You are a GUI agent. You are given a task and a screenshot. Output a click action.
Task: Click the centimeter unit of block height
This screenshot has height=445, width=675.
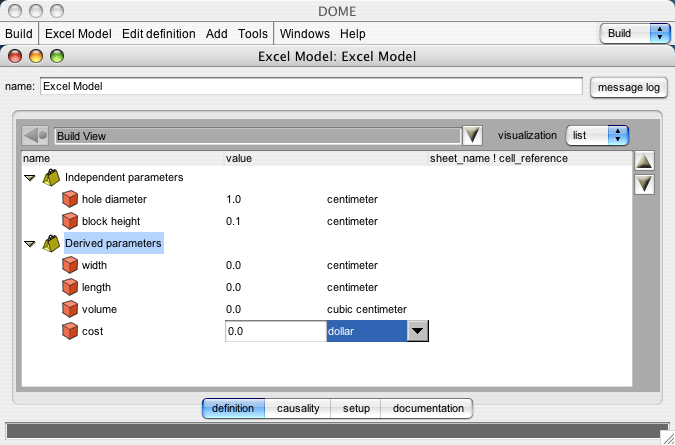pos(352,221)
